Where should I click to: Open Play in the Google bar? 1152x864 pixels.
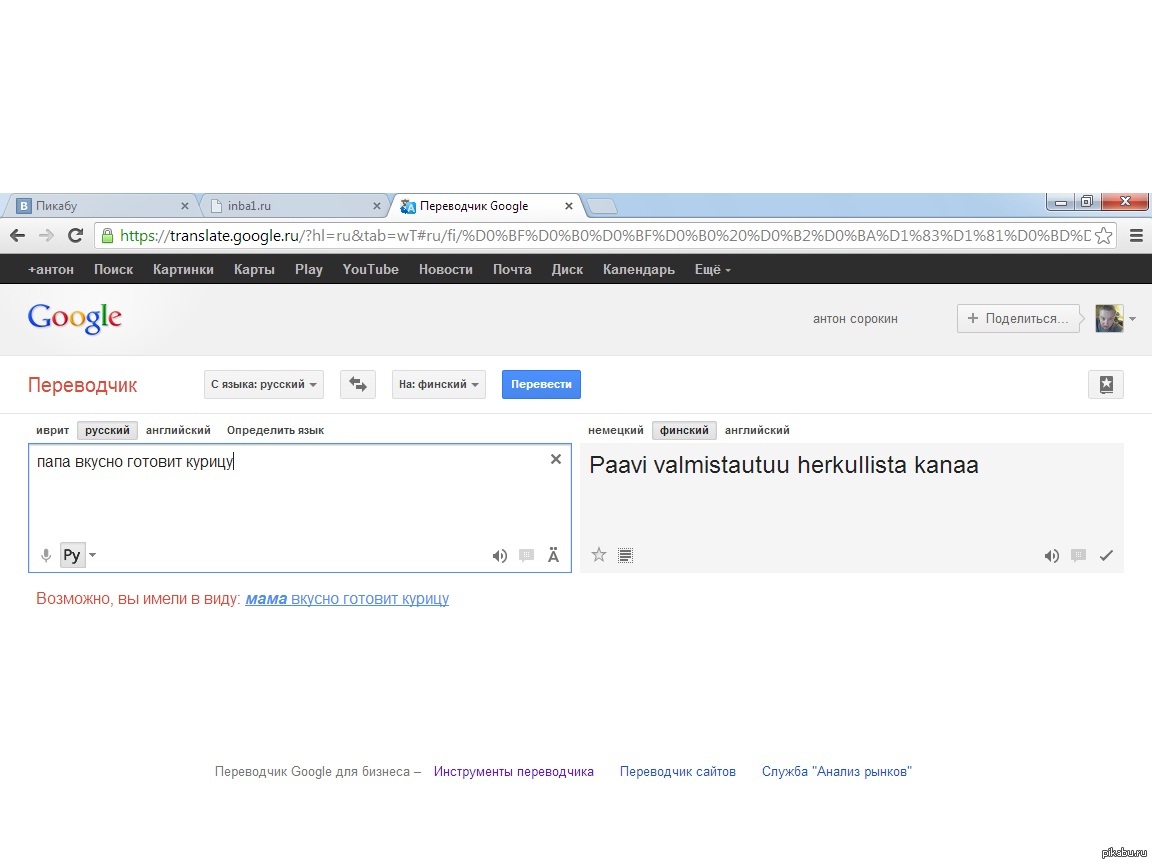309,270
